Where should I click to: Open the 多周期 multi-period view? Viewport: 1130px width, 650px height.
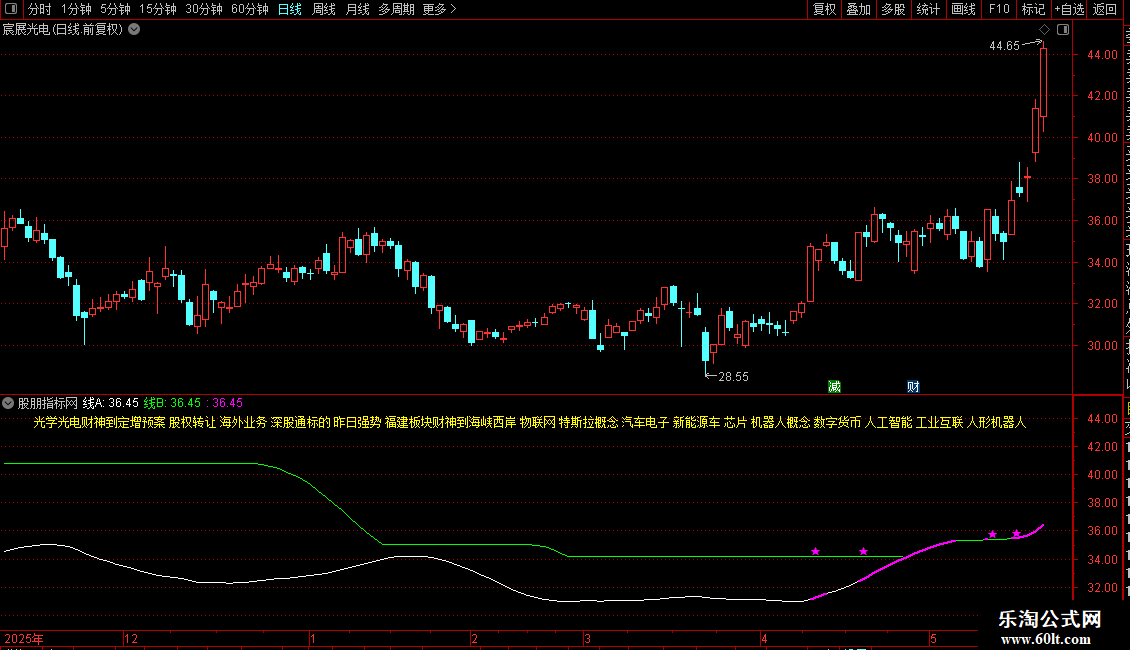tap(396, 9)
